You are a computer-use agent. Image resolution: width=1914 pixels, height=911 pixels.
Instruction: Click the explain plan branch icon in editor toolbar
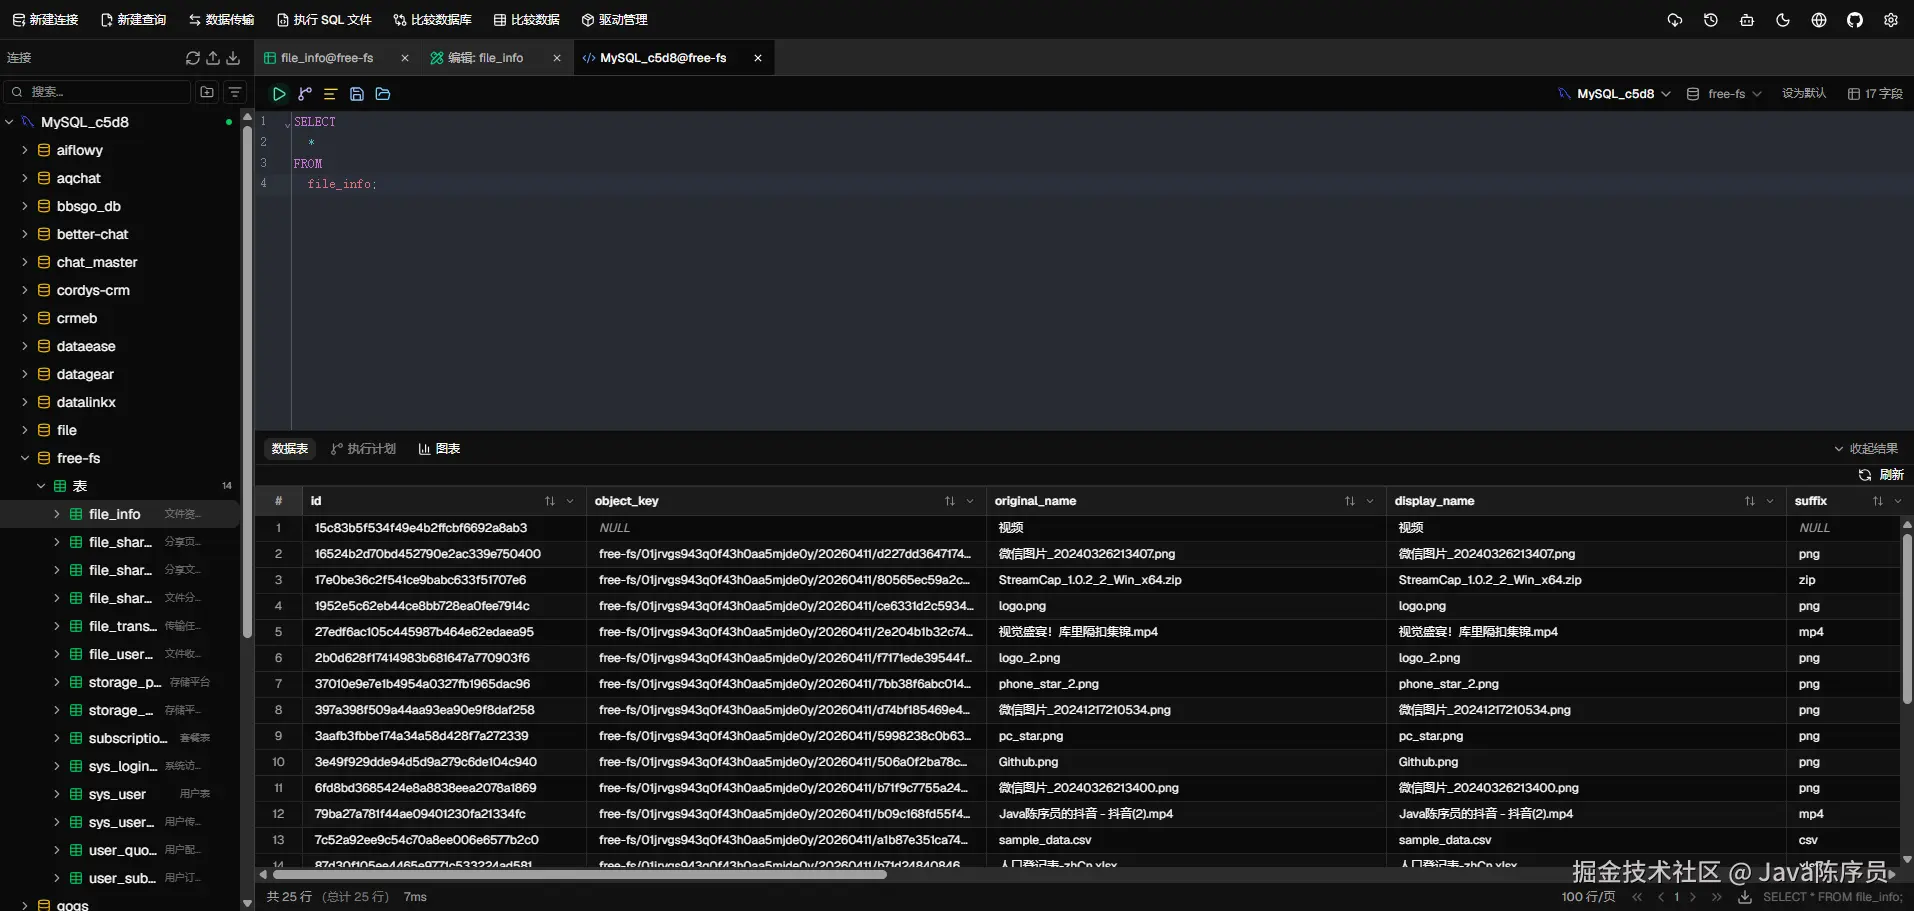(x=305, y=94)
